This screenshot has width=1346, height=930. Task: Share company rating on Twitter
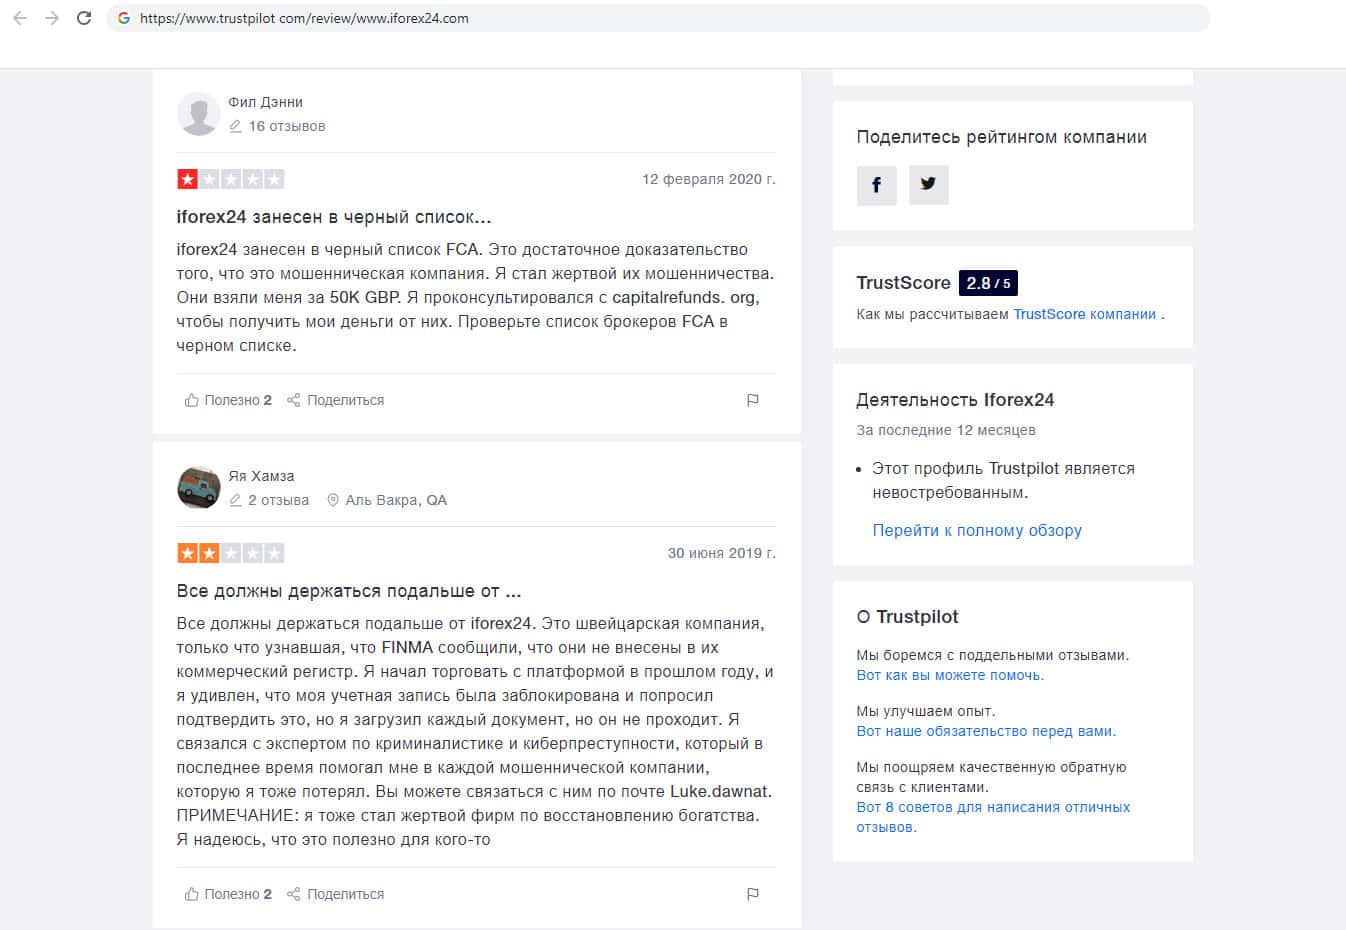click(928, 185)
